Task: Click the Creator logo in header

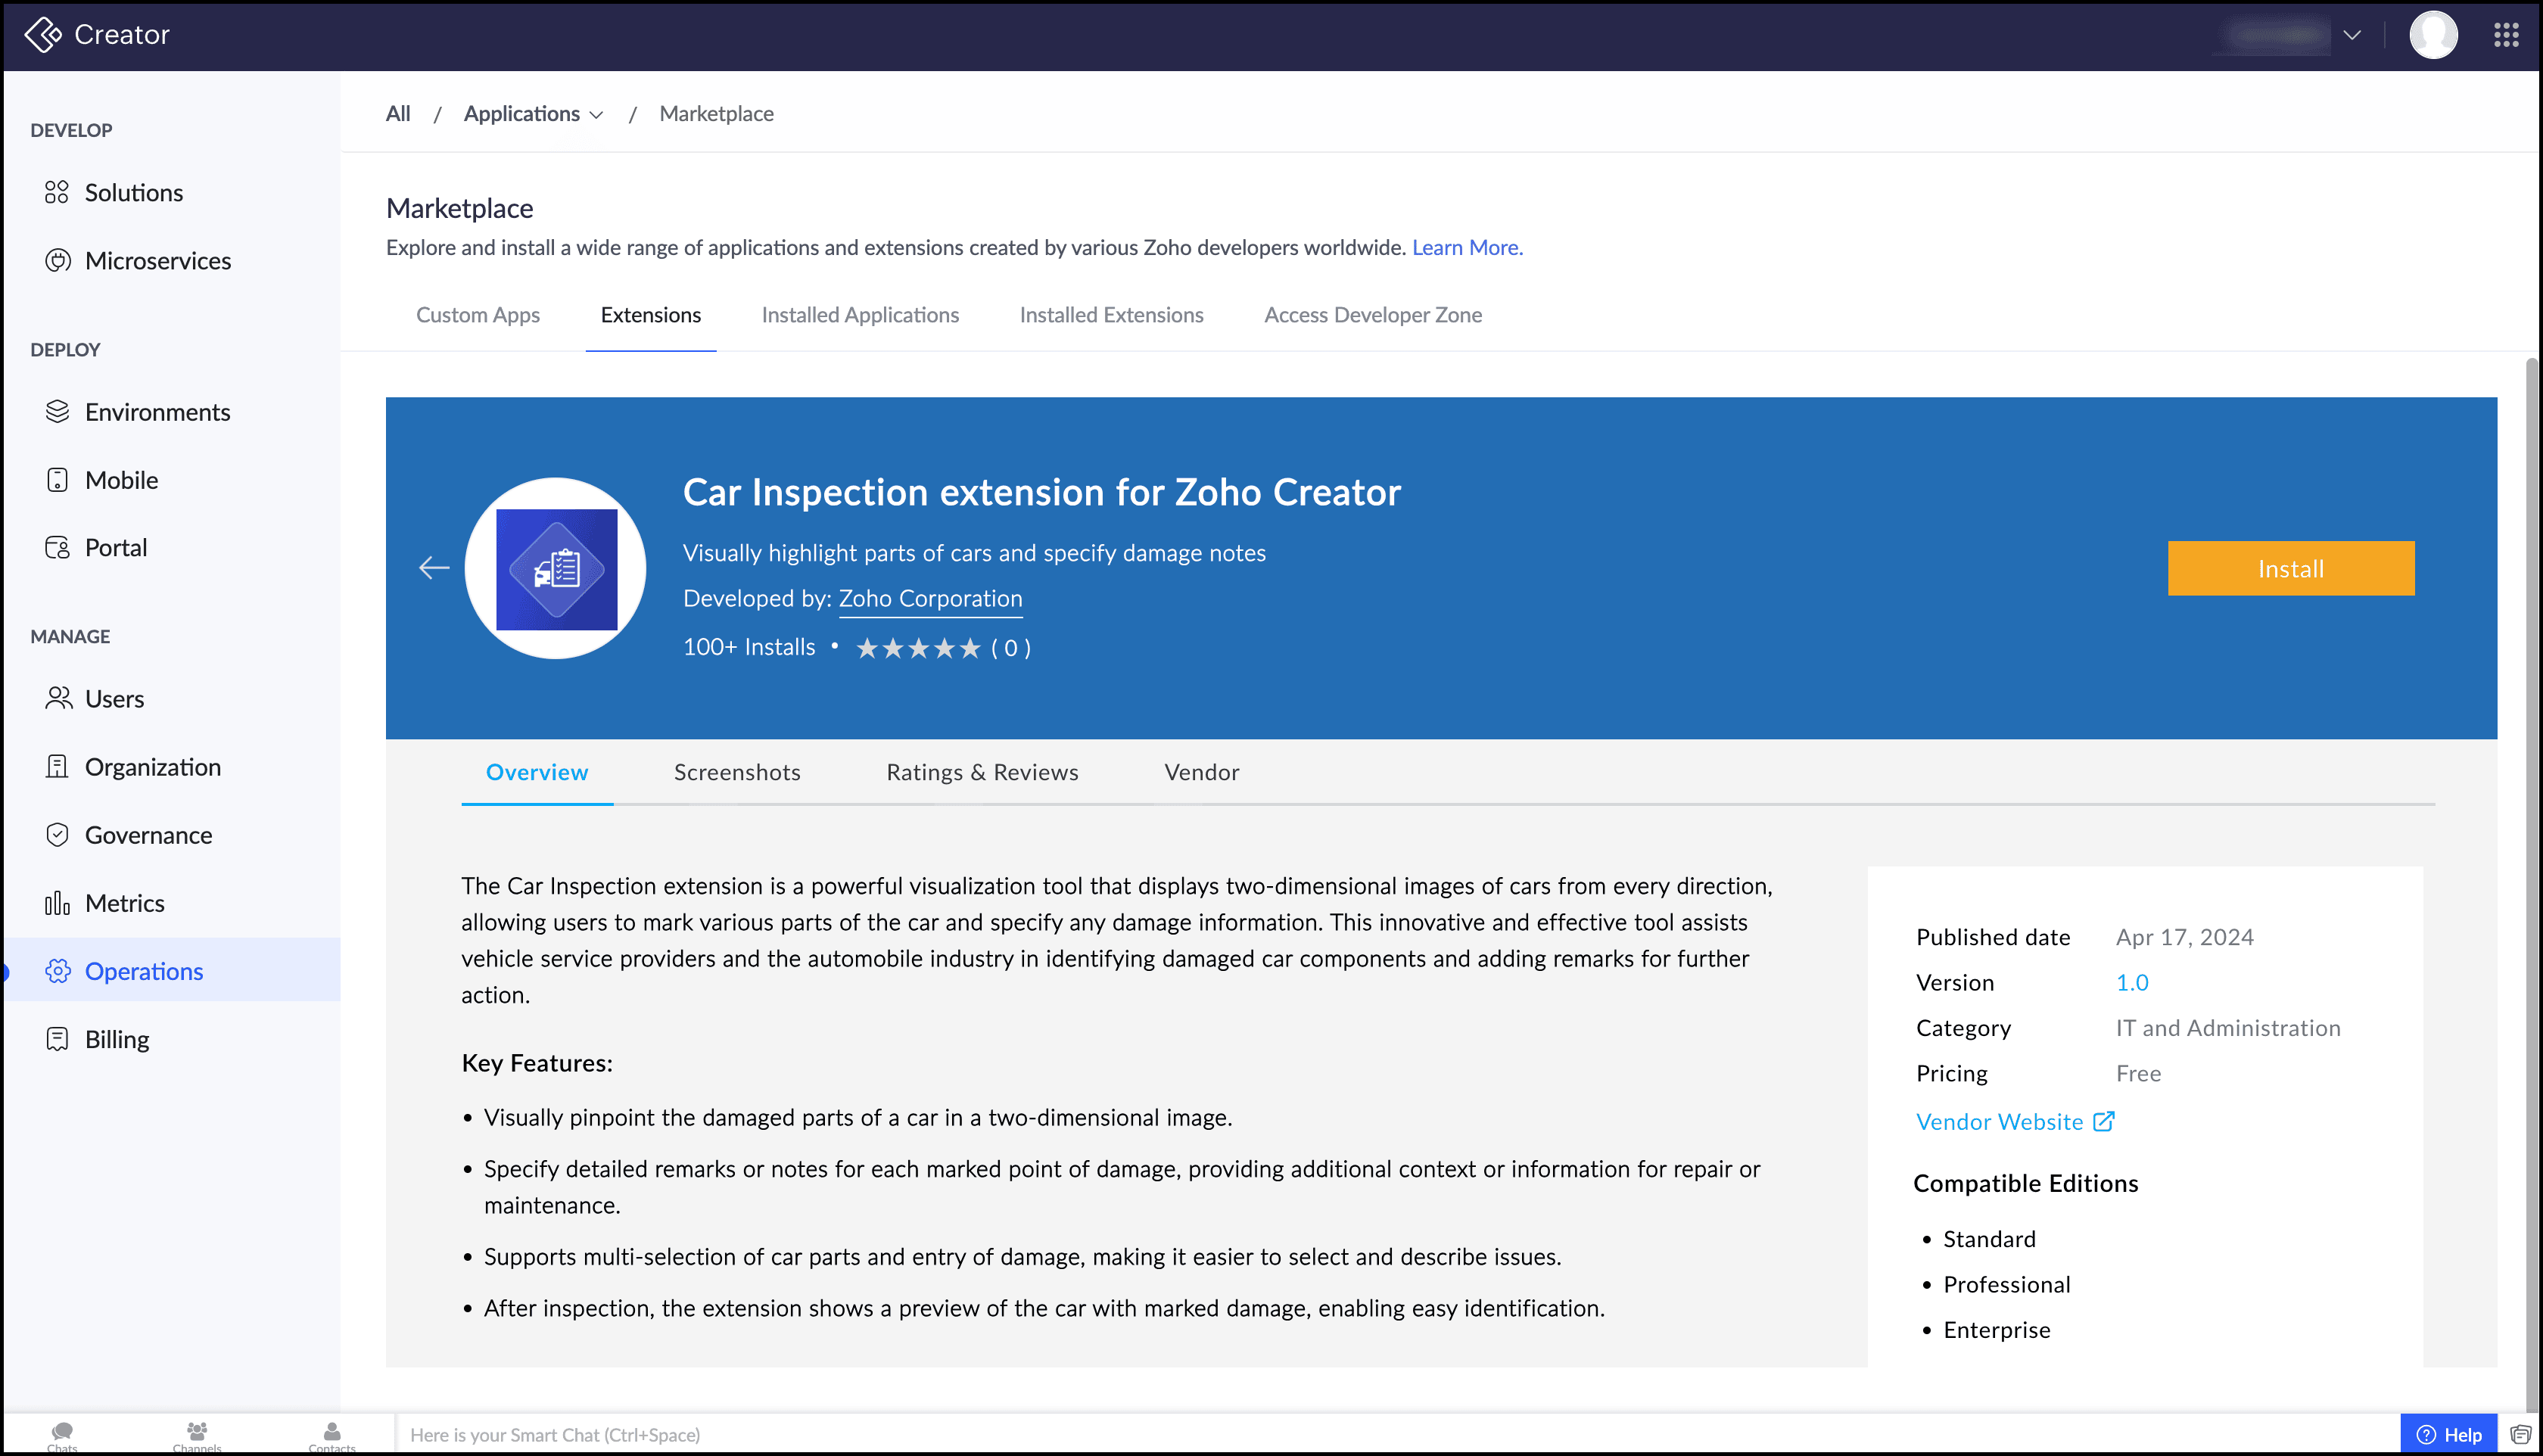Action: tap(97, 35)
